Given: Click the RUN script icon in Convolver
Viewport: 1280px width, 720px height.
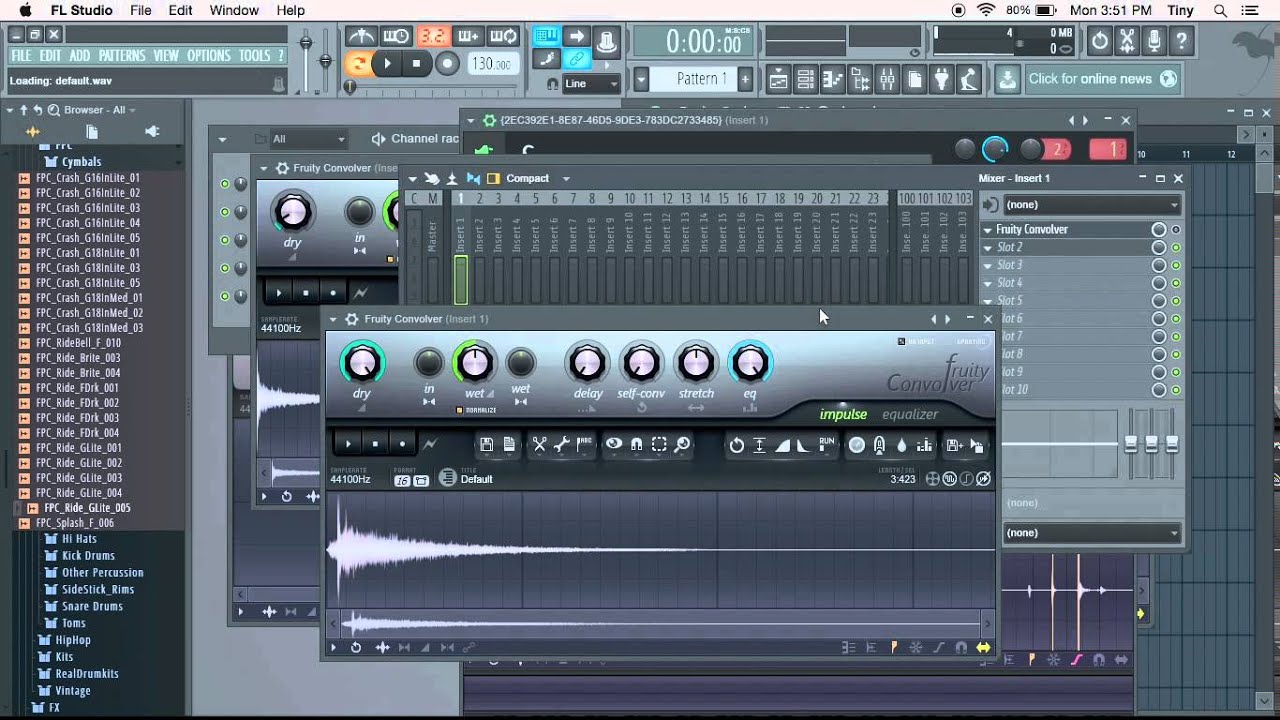Looking at the screenshot, I should point(827,444).
